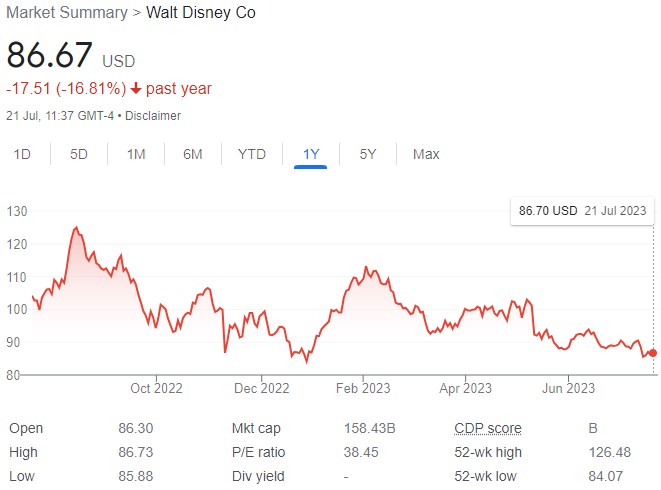Click the 52-wk high value 126.48

click(610, 452)
